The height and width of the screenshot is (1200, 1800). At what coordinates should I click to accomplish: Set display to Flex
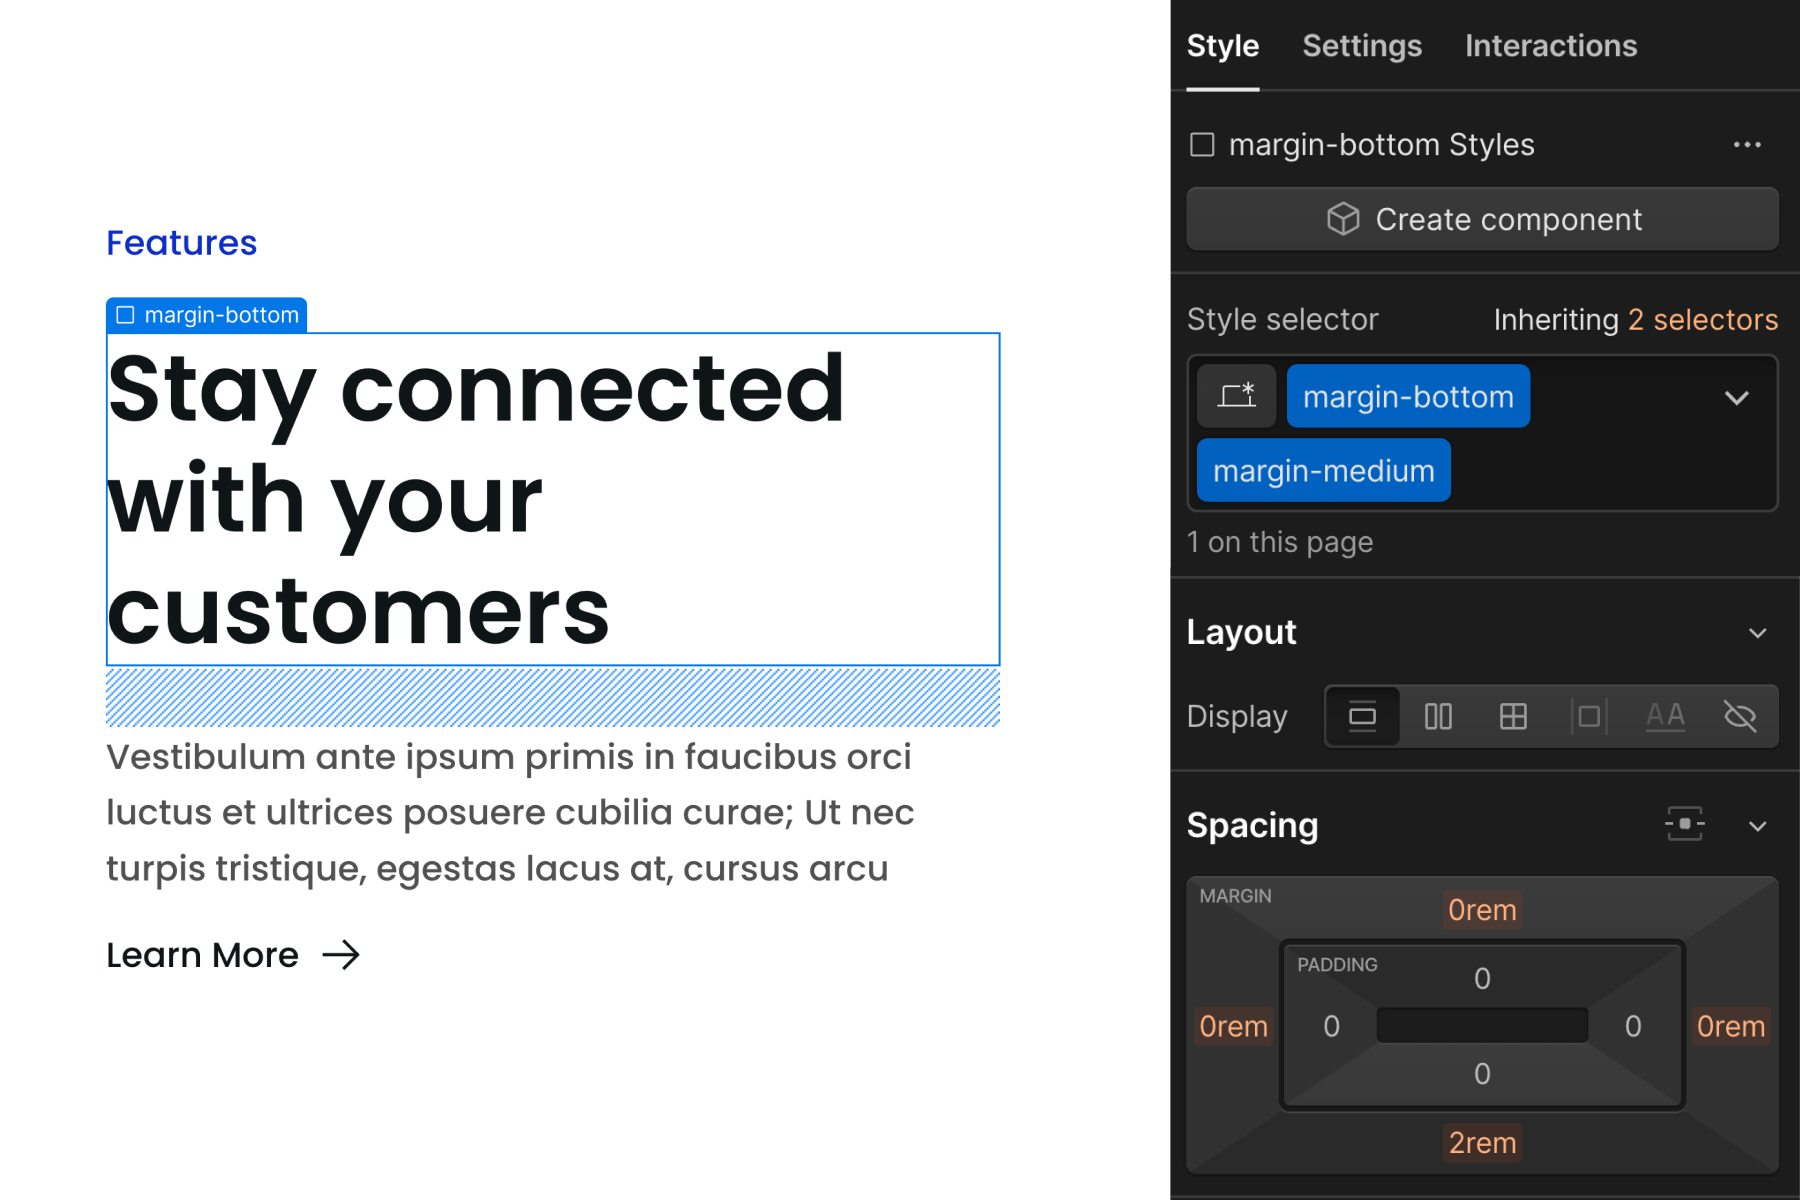(1438, 716)
